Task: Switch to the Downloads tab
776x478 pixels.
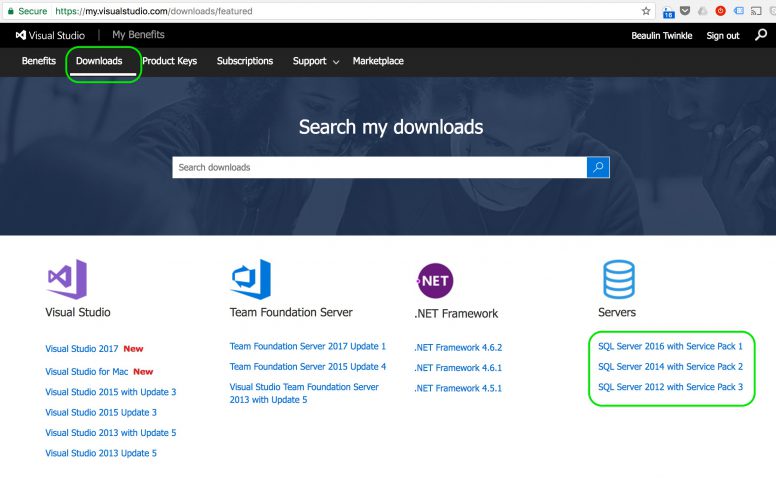Action: coord(99,61)
